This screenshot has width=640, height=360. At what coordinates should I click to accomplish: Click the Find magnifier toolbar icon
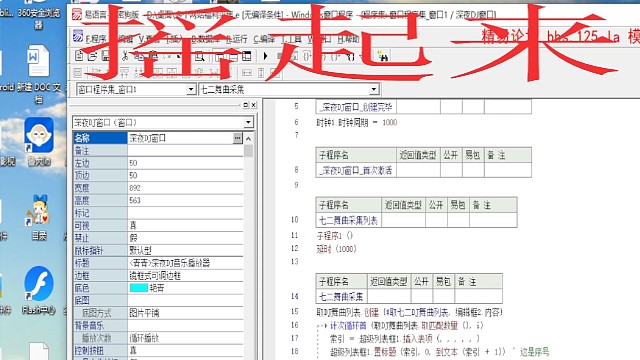199,56
